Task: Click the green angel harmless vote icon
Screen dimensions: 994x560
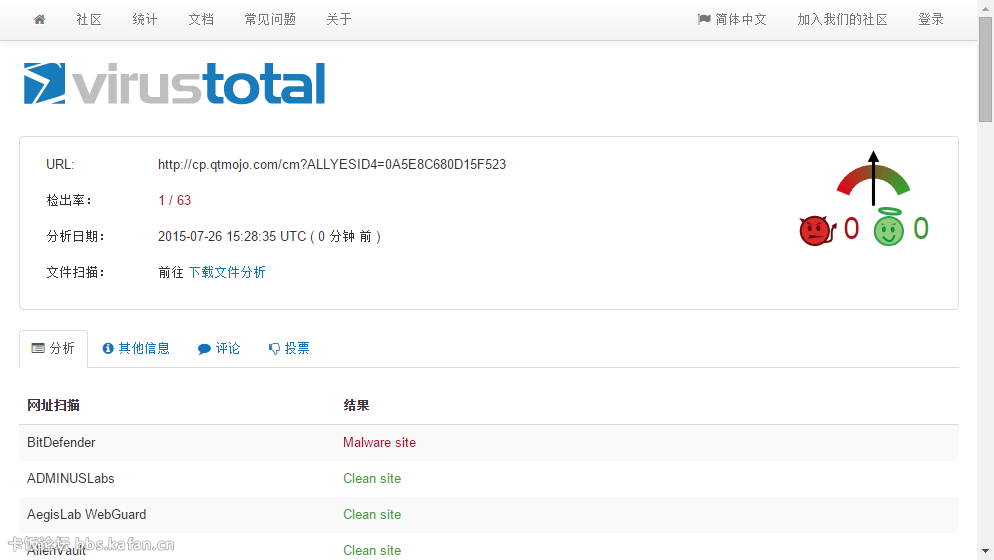Action: (x=888, y=229)
